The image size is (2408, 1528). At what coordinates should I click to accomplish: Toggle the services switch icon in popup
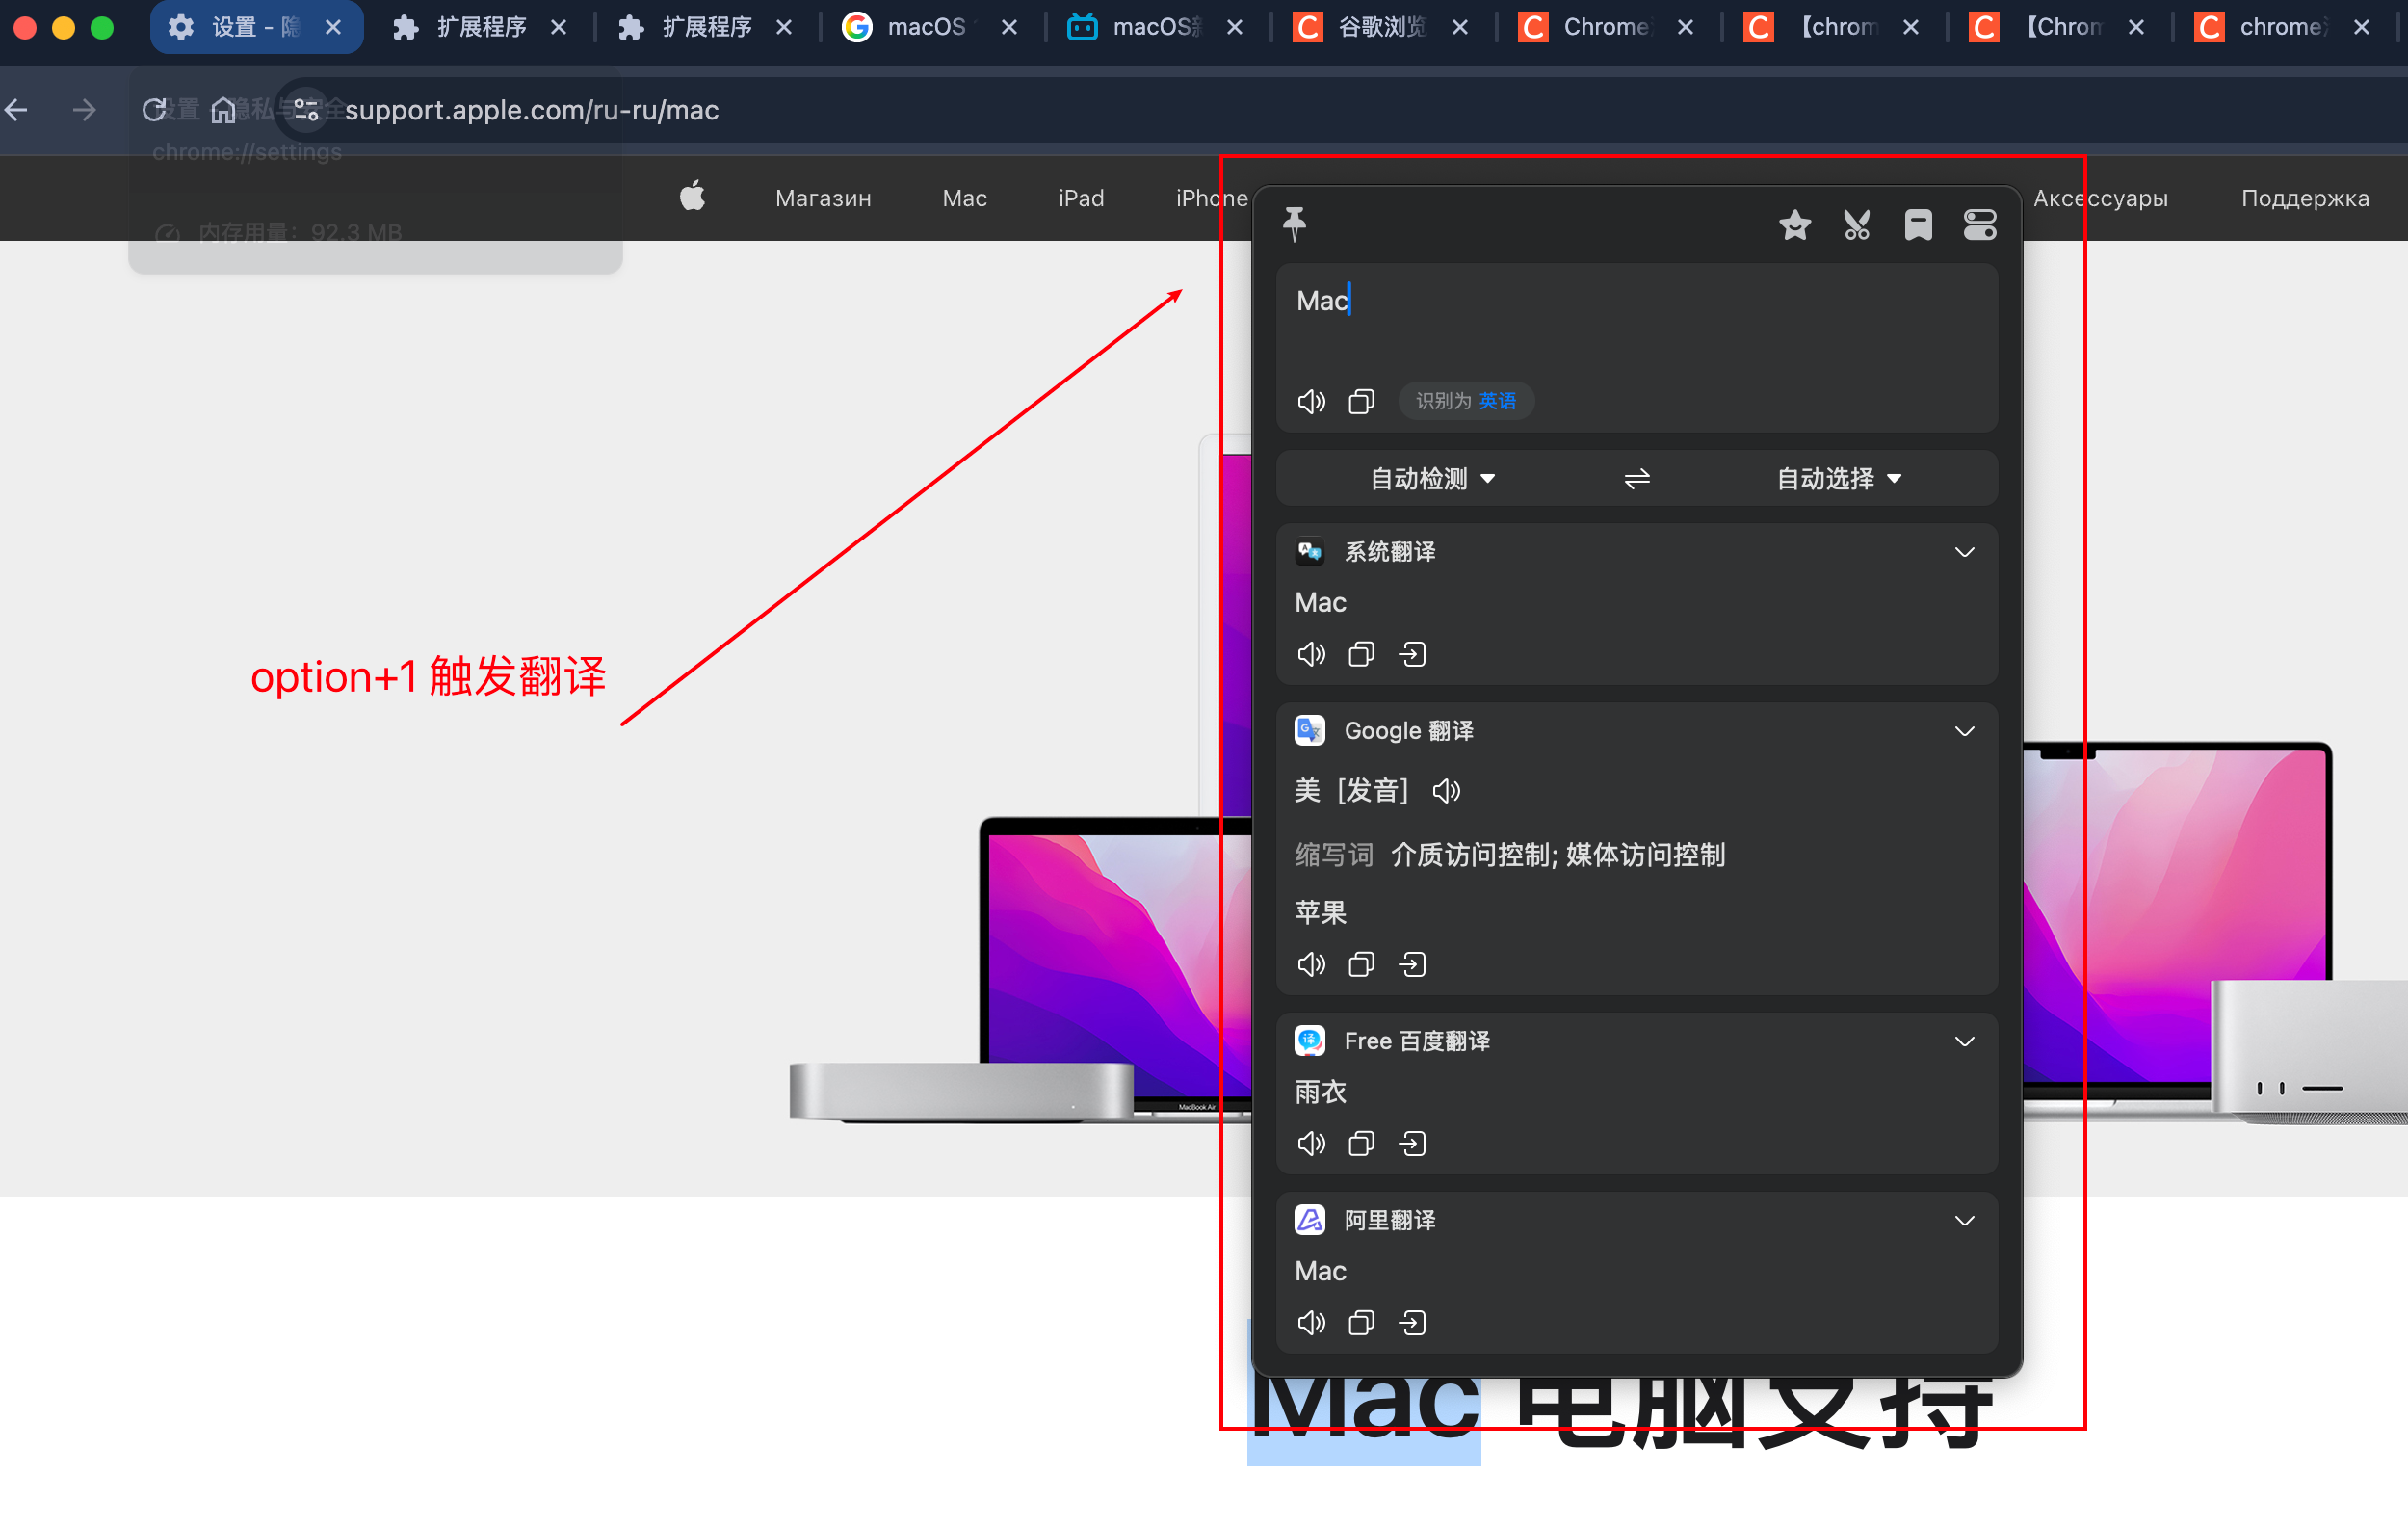tap(1979, 225)
